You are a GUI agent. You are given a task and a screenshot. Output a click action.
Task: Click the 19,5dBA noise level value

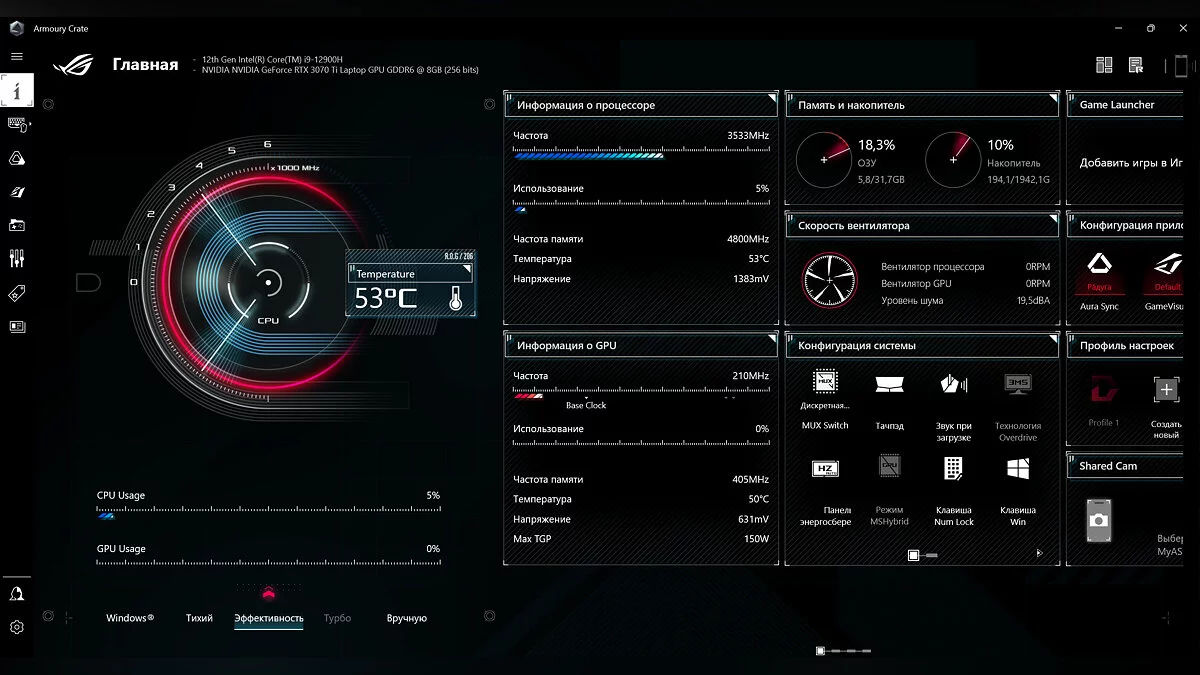pyautogui.click(x=1034, y=300)
